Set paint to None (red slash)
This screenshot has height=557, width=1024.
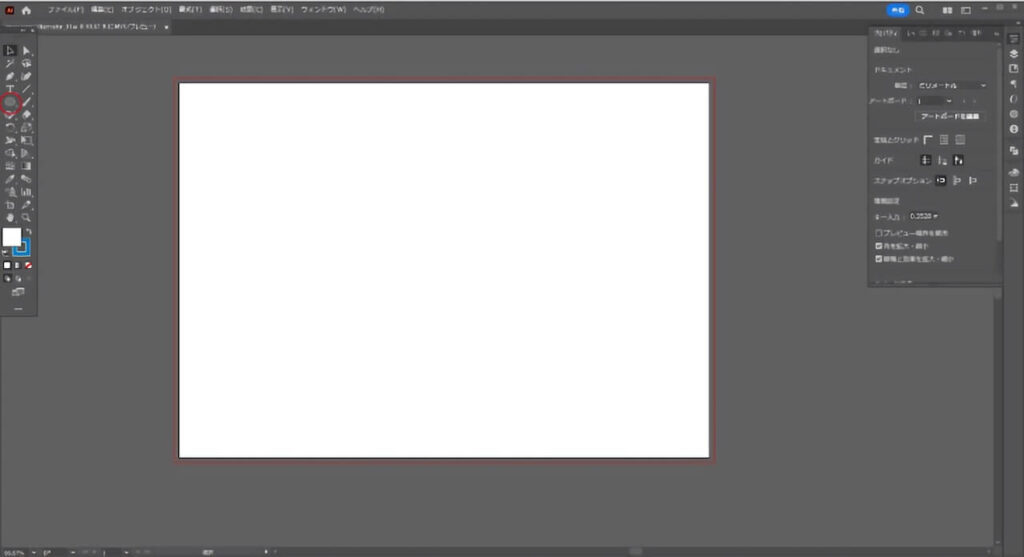28,266
